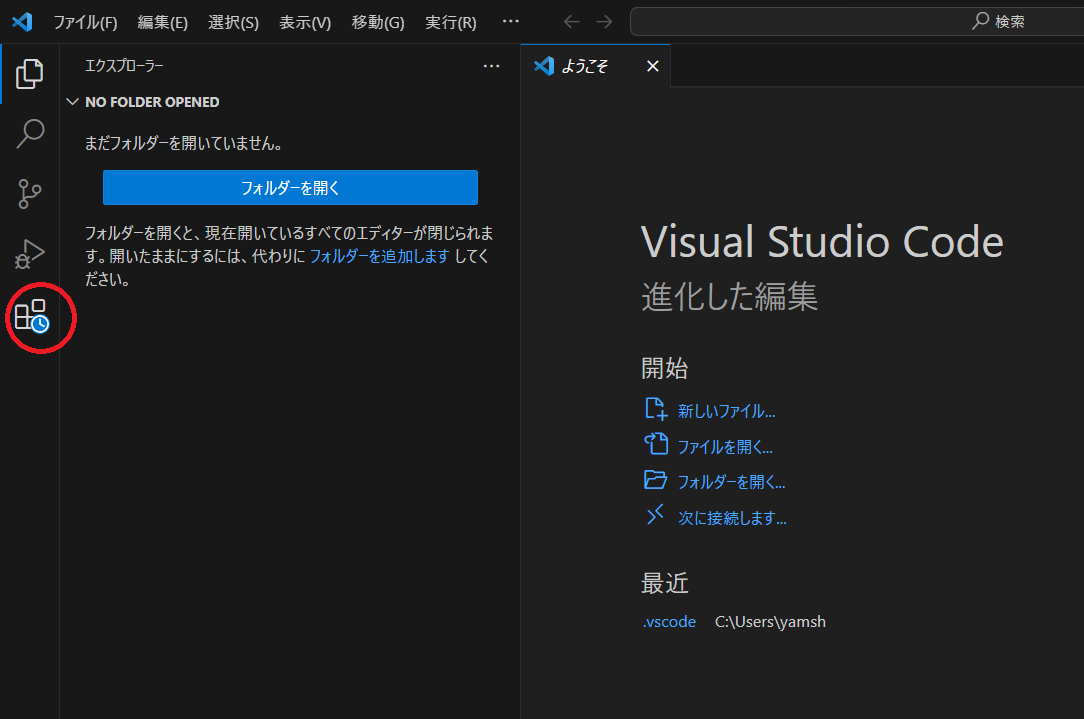
Task: Click the C:\Users\yamsh path text
Action: [x=770, y=622]
